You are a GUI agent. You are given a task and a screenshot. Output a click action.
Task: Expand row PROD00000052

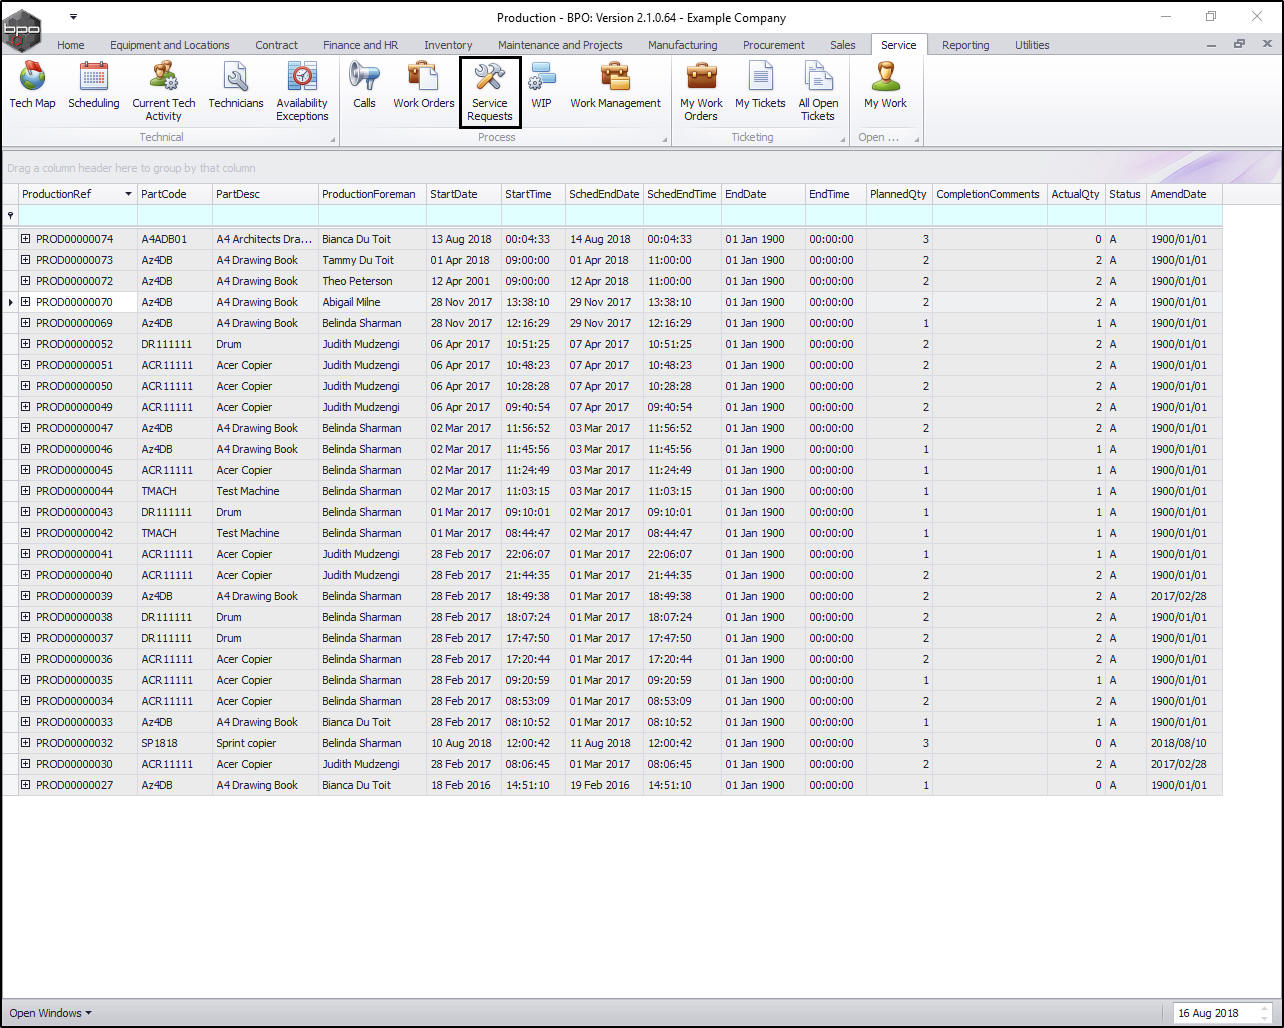click(26, 344)
